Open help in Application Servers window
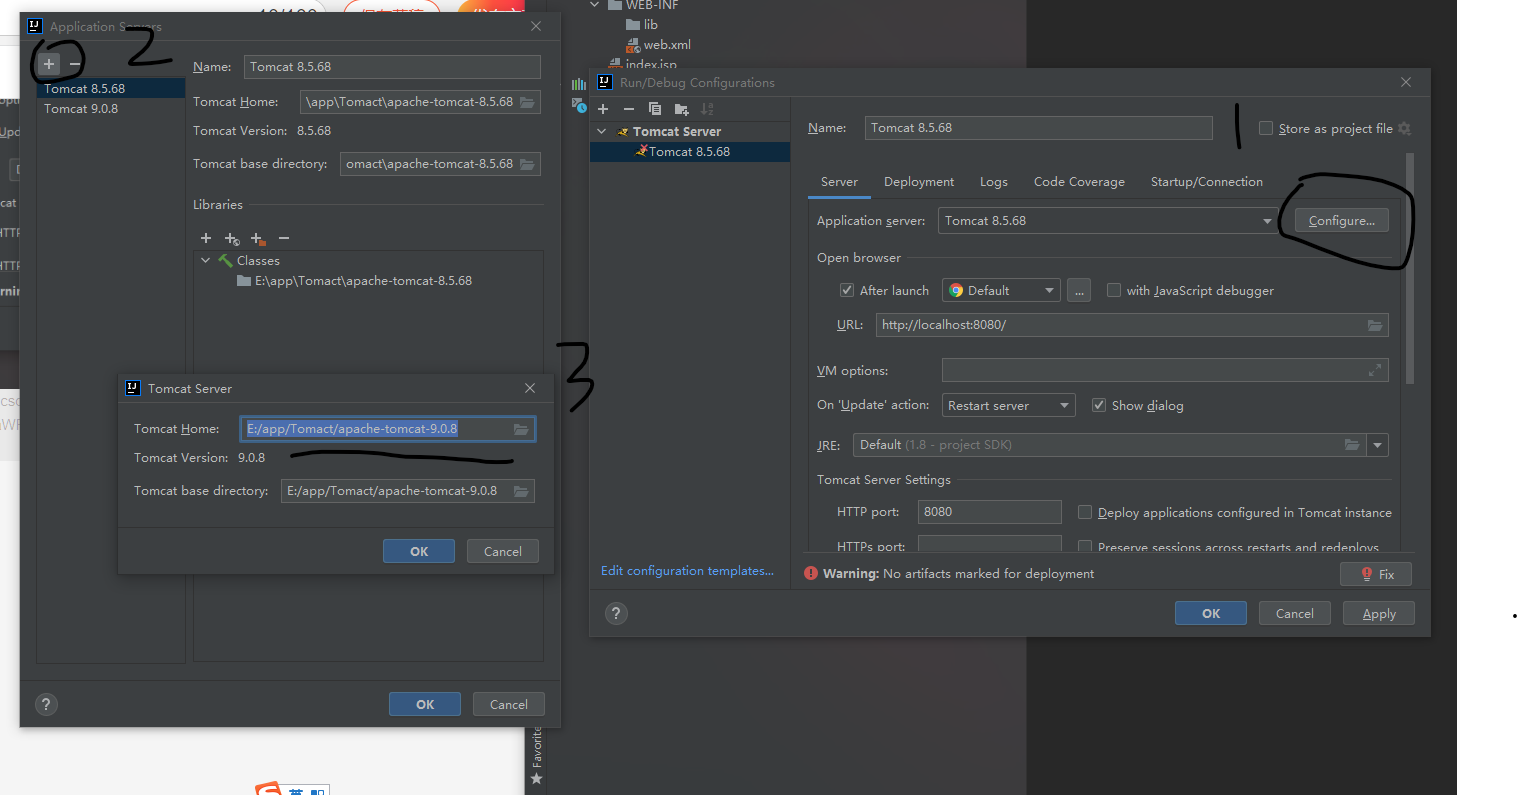 pos(46,704)
